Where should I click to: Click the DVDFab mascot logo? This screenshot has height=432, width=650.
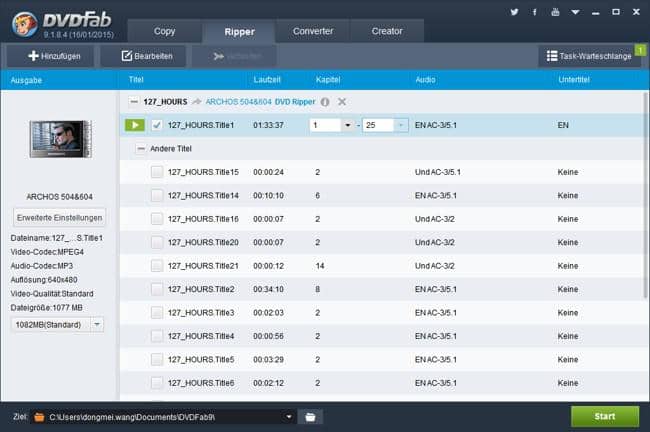[x=24, y=24]
